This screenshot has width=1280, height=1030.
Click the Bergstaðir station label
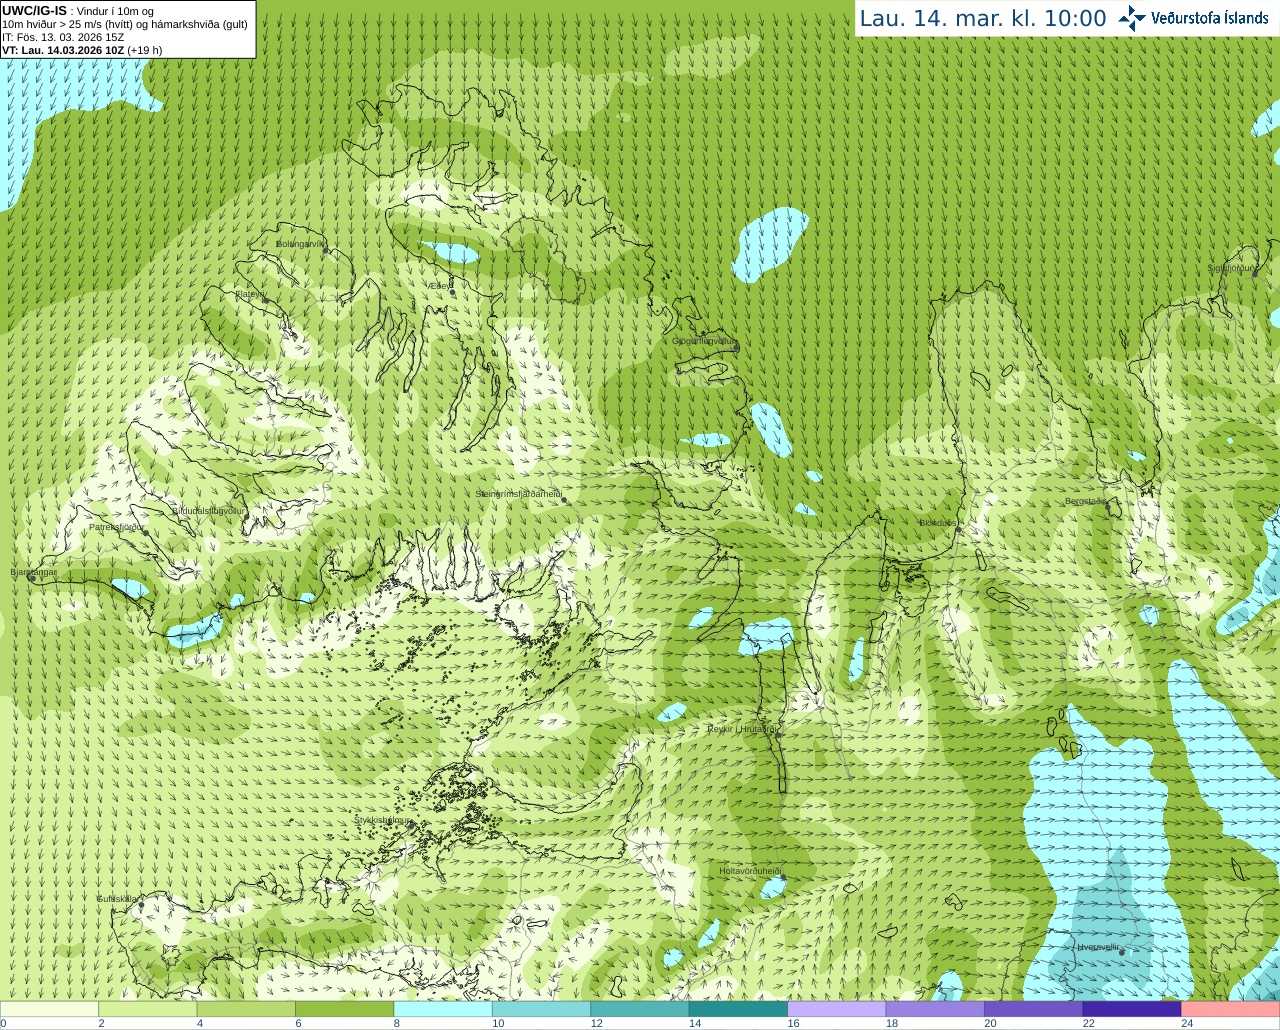1086,501
